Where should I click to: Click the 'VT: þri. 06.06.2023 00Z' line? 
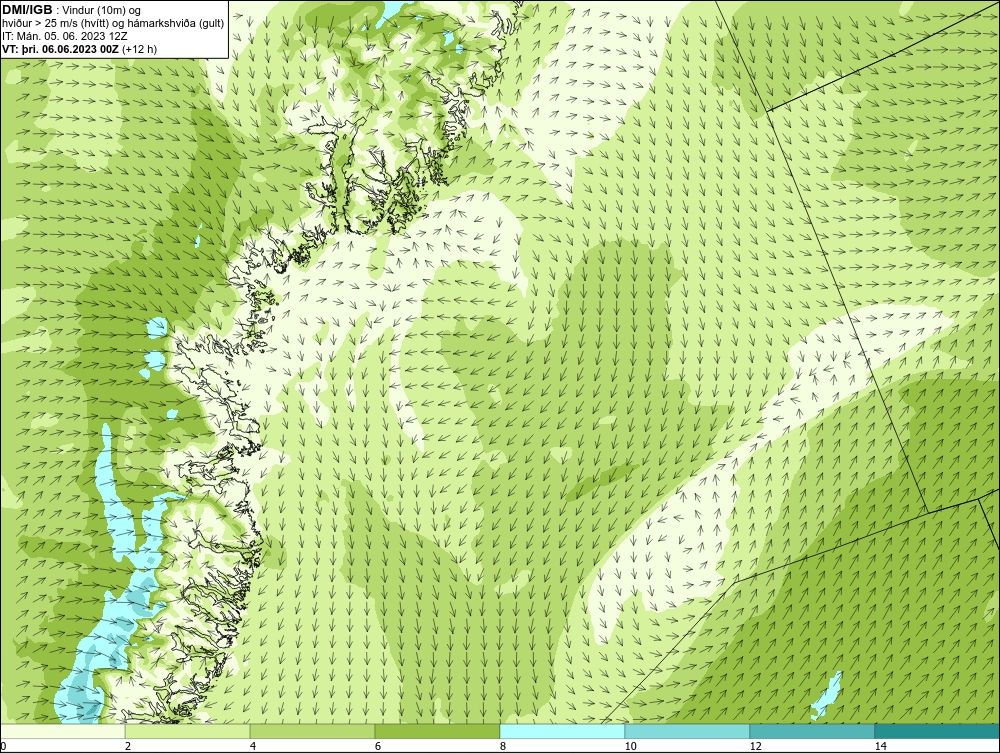[61, 48]
